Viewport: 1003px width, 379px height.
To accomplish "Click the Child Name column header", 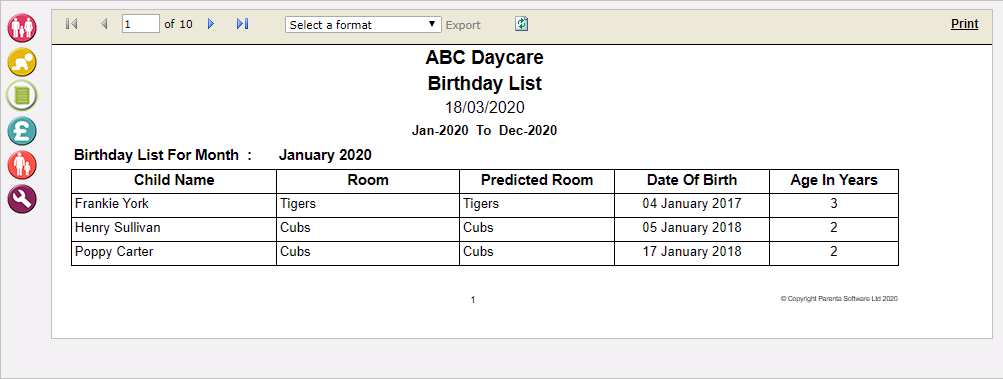I will tap(174, 181).
